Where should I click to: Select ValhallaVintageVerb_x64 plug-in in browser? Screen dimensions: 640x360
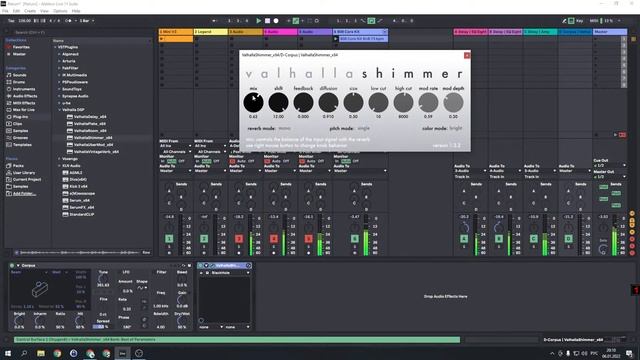point(96,152)
